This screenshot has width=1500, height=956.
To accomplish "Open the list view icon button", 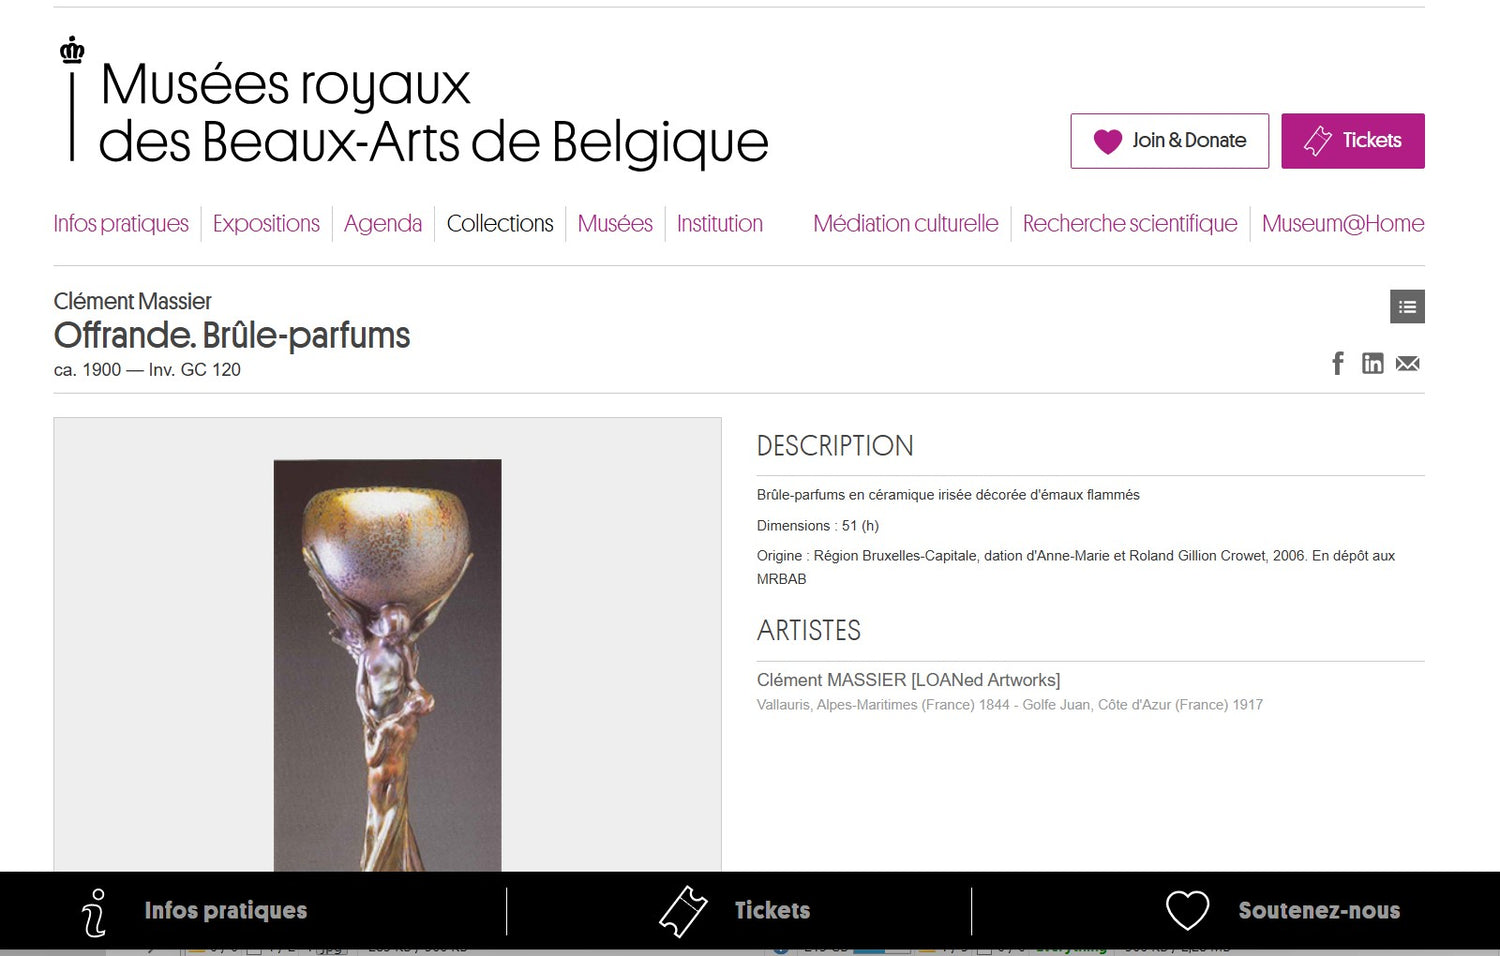I will point(1407,307).
